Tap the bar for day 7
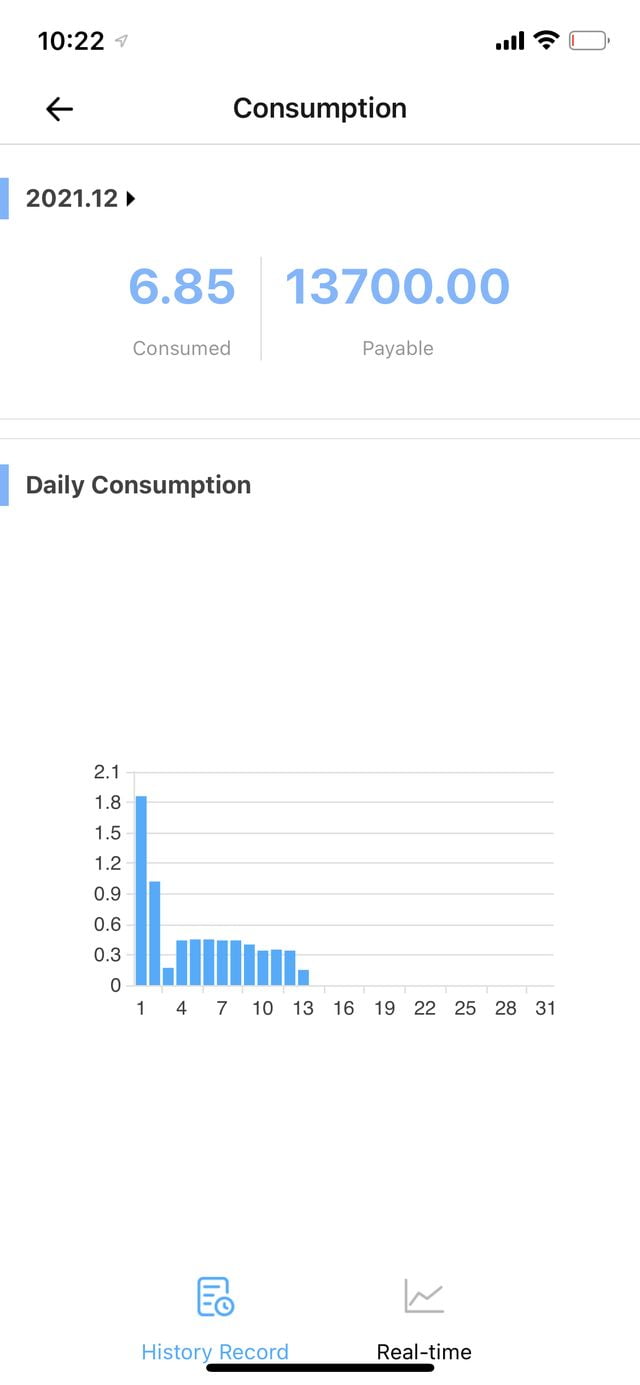Image resolution: width=640 pixels, height=1385 pixels. 222,962
